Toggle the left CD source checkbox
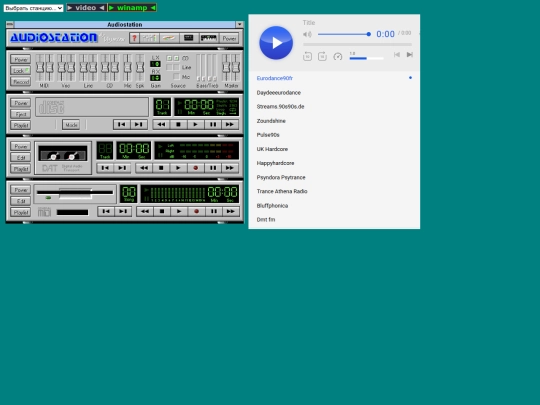The image size is (540, 405). (169, 58)
